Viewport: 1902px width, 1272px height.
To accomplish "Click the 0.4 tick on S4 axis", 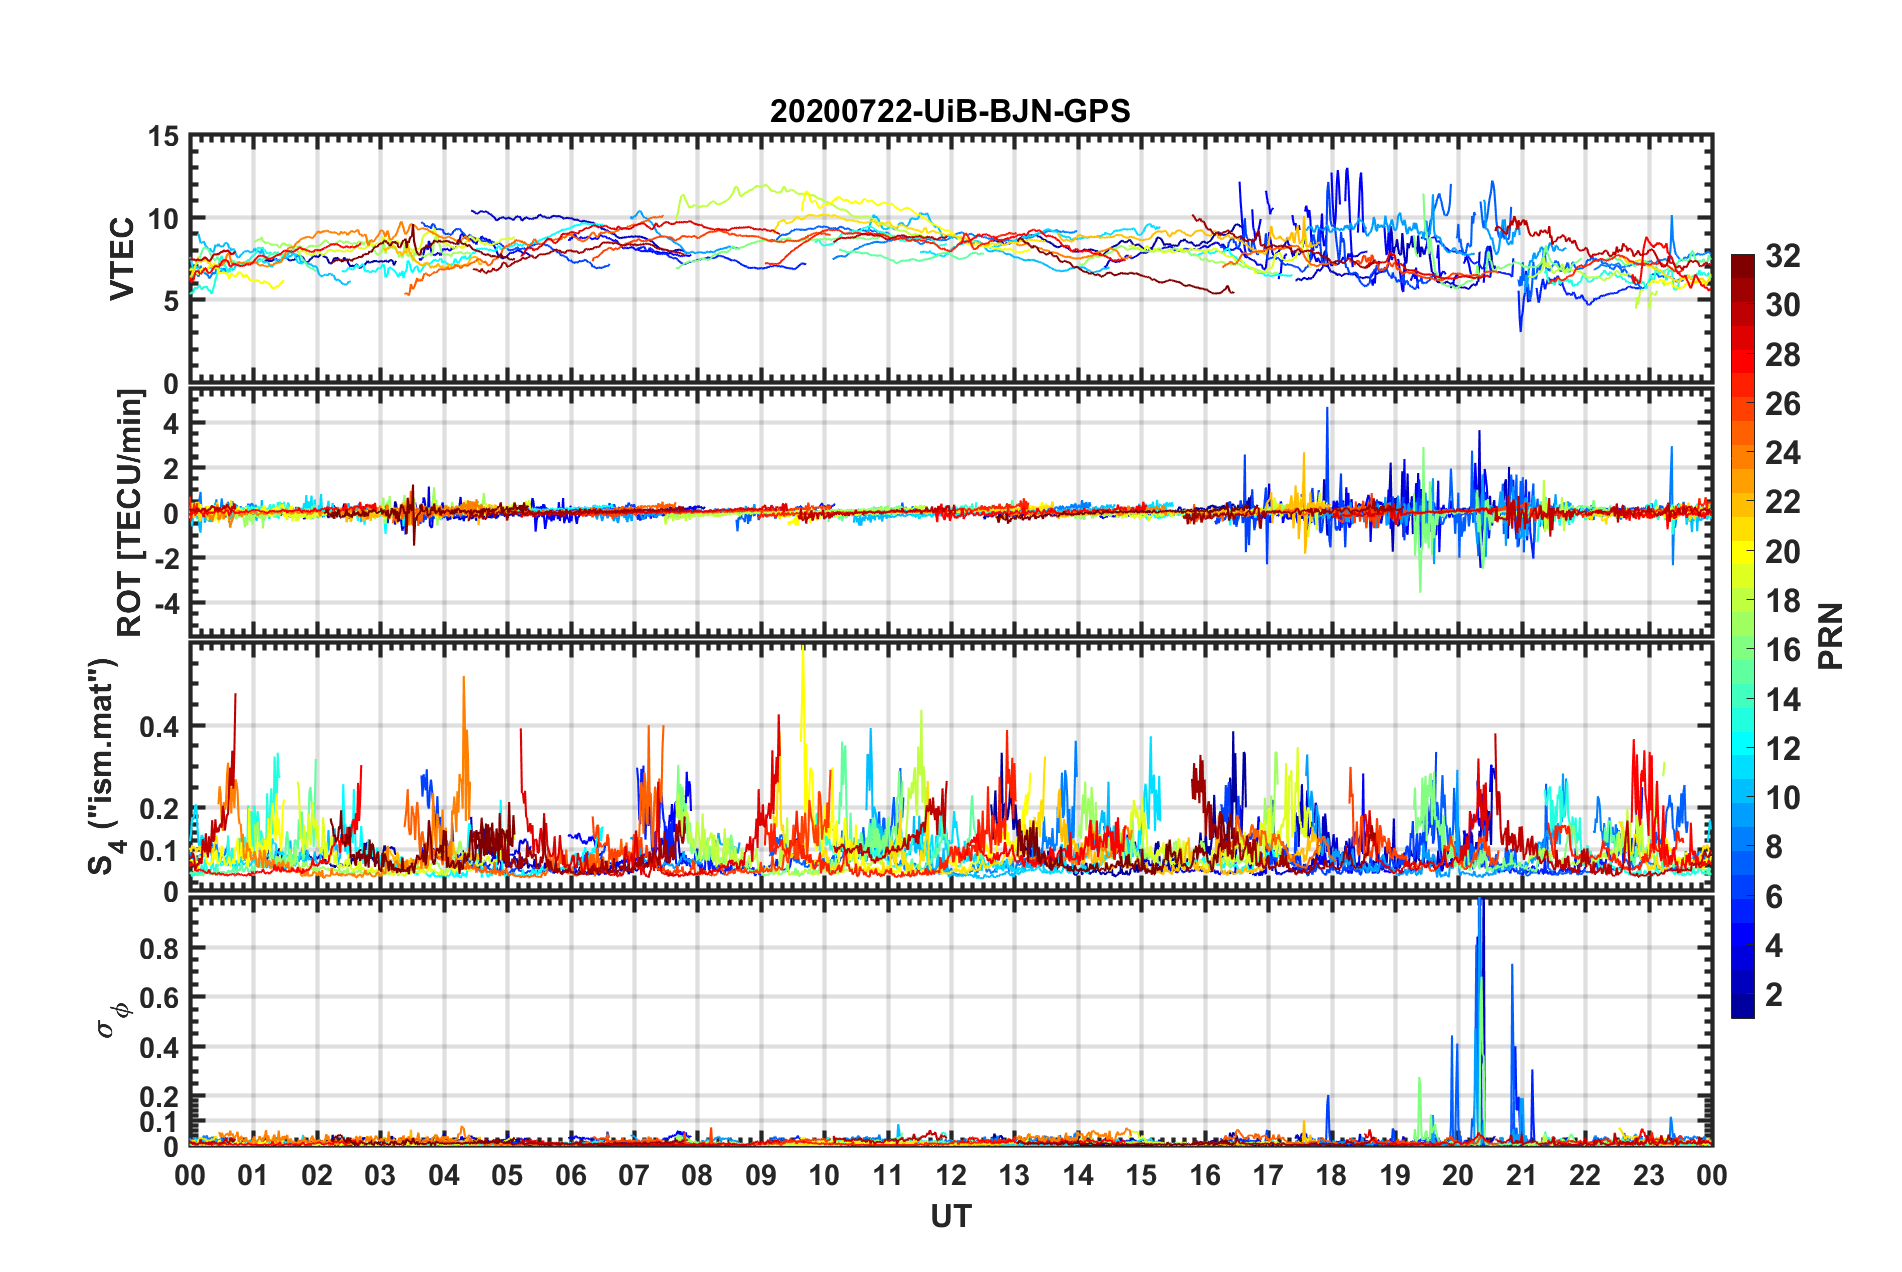I will click(x=159, y=727).
